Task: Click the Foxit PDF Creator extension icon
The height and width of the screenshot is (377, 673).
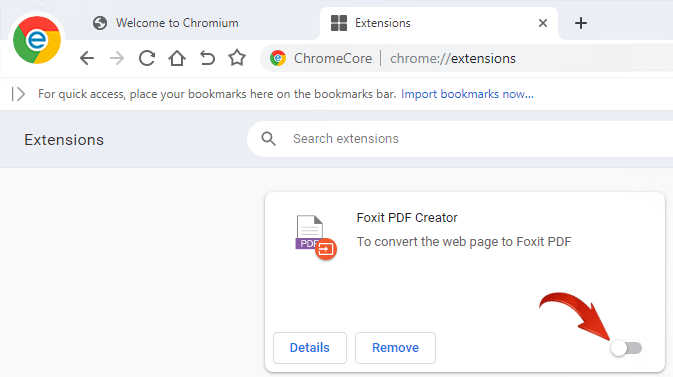Action: point(315,237)
